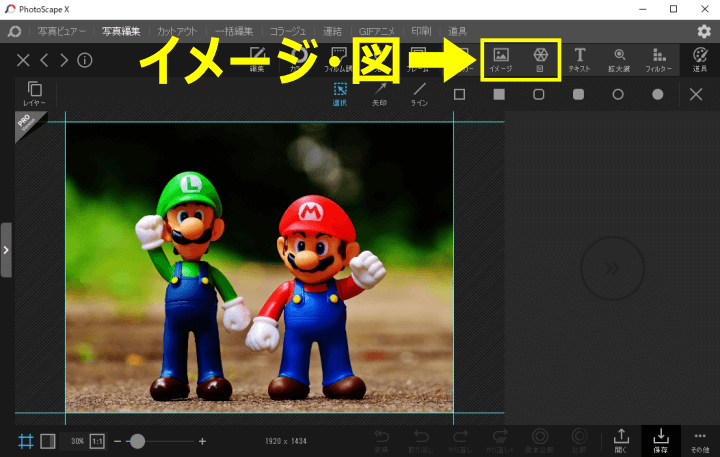Switch to the 連結 tab

coord(332,31)
